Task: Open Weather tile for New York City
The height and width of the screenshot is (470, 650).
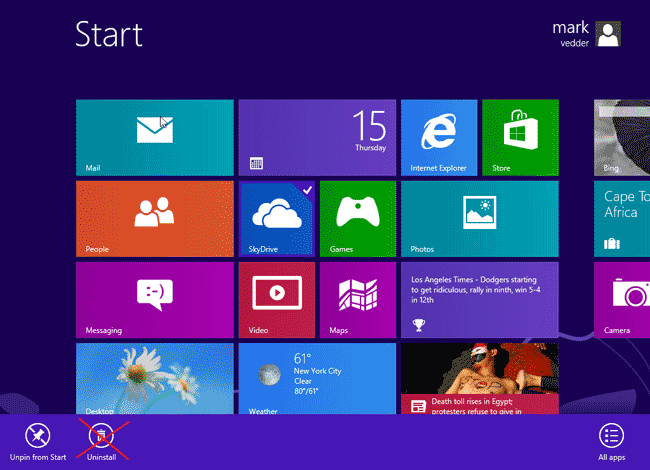Action: pyautogui.click(x=316, y=380)
